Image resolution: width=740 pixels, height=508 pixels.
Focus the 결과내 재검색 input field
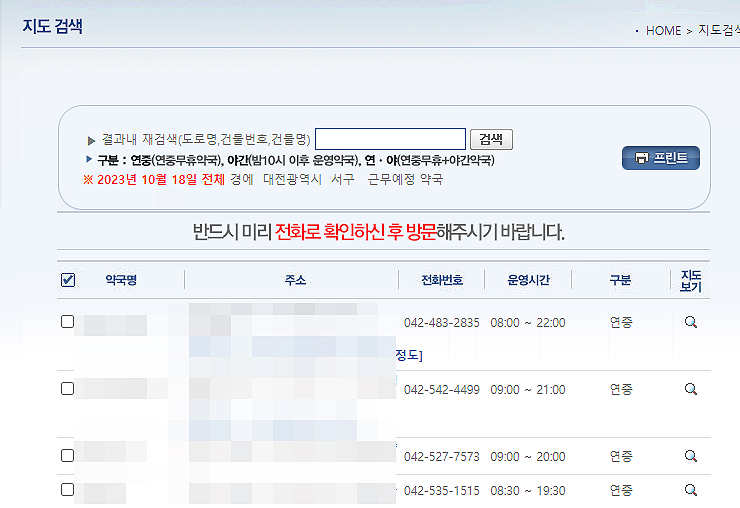point(390,139)
